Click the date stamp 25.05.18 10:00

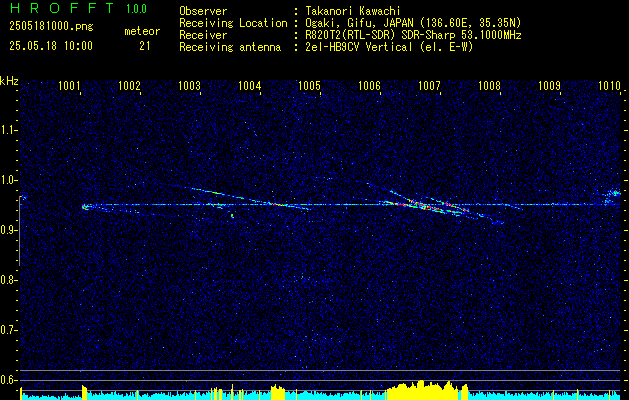tap(51, 46)
